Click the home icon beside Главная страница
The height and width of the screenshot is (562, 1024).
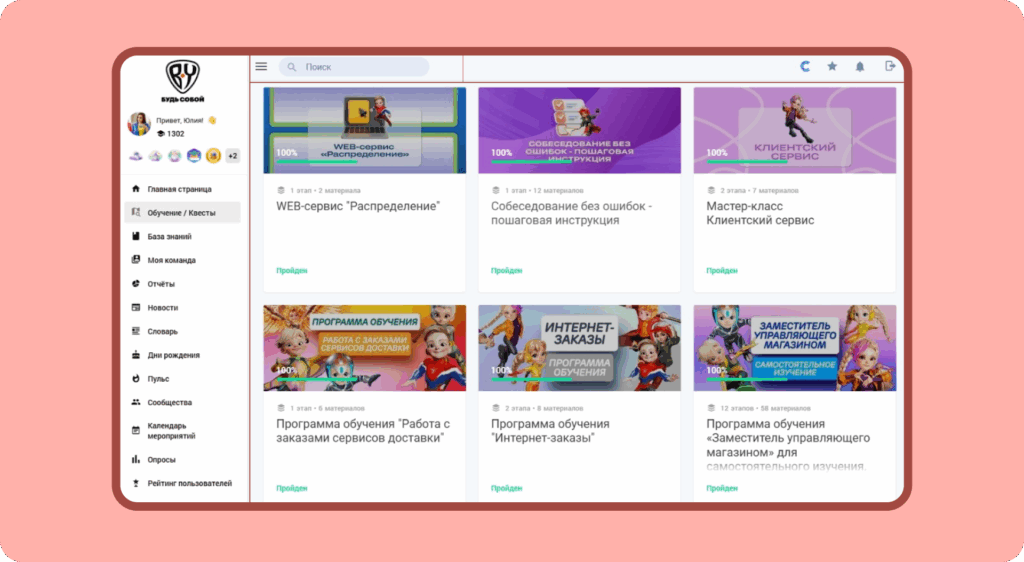pos(136,189)
